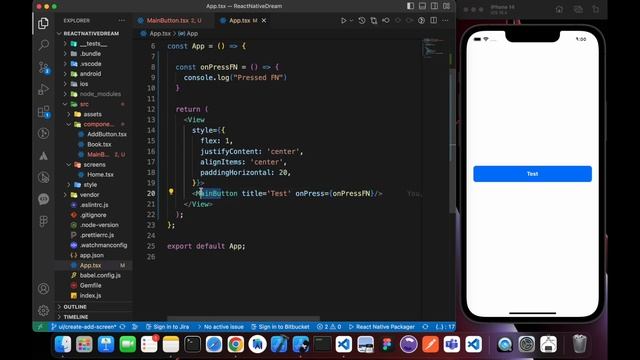Click the history clock icon in editor toolbar
Viewport: 640px width, 360px height.
tap(362, 20)
